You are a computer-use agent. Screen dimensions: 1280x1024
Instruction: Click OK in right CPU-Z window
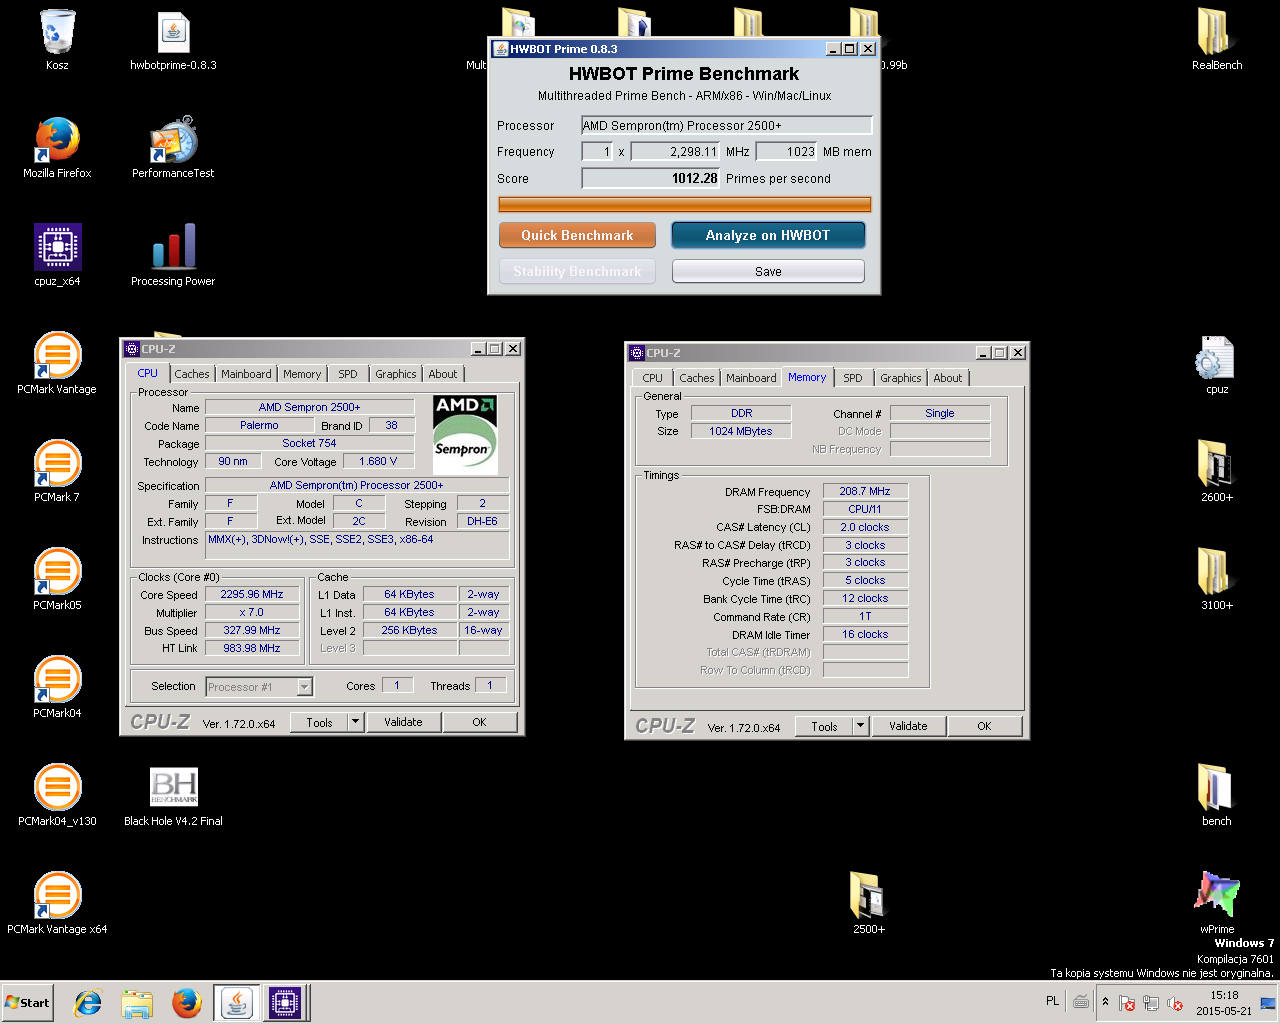(984, 726)
